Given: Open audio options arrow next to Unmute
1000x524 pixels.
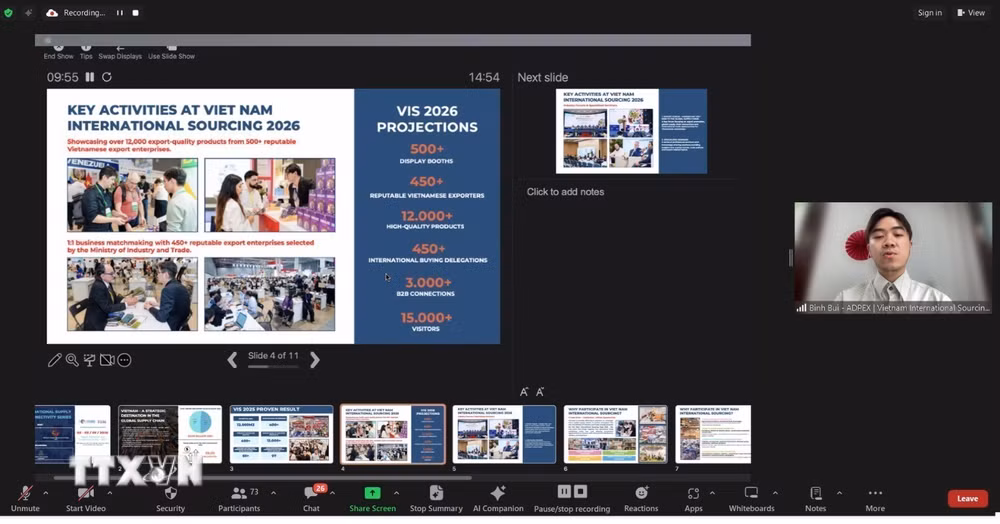Looking at the screenshot, I should point(45,493).
